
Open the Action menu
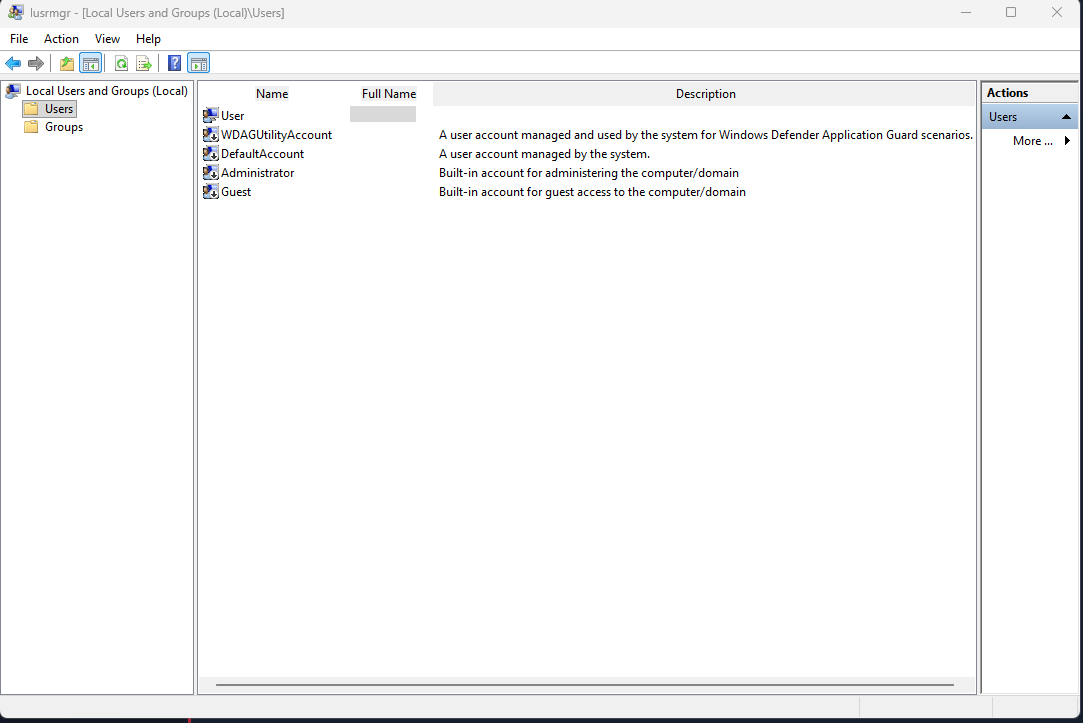pyautogui.click(x=61, y=39)
